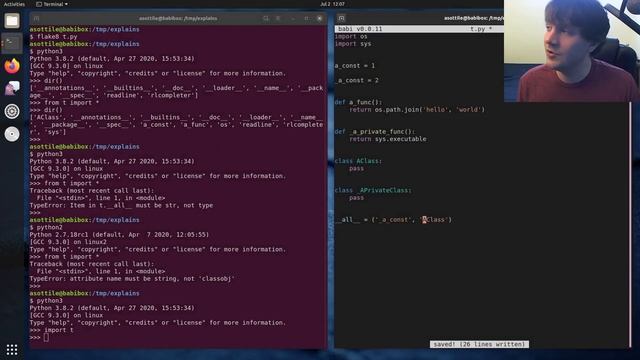This screenshot has width=640, height=360.
Task: Click the 'attribute name must be string' error line
Action: point(132,278)
